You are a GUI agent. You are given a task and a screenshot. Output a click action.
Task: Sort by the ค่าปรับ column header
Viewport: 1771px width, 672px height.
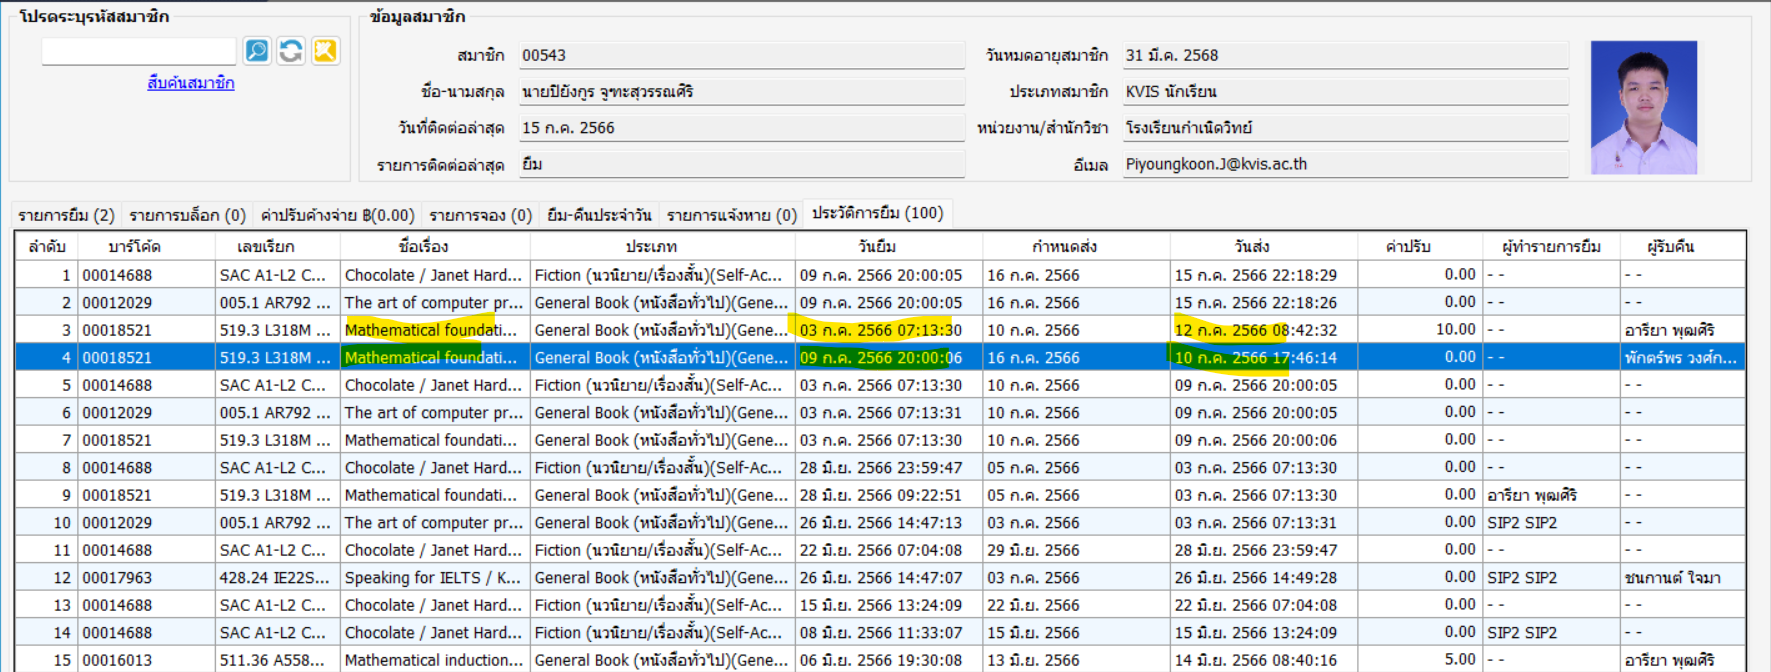tap(1408, 247)
